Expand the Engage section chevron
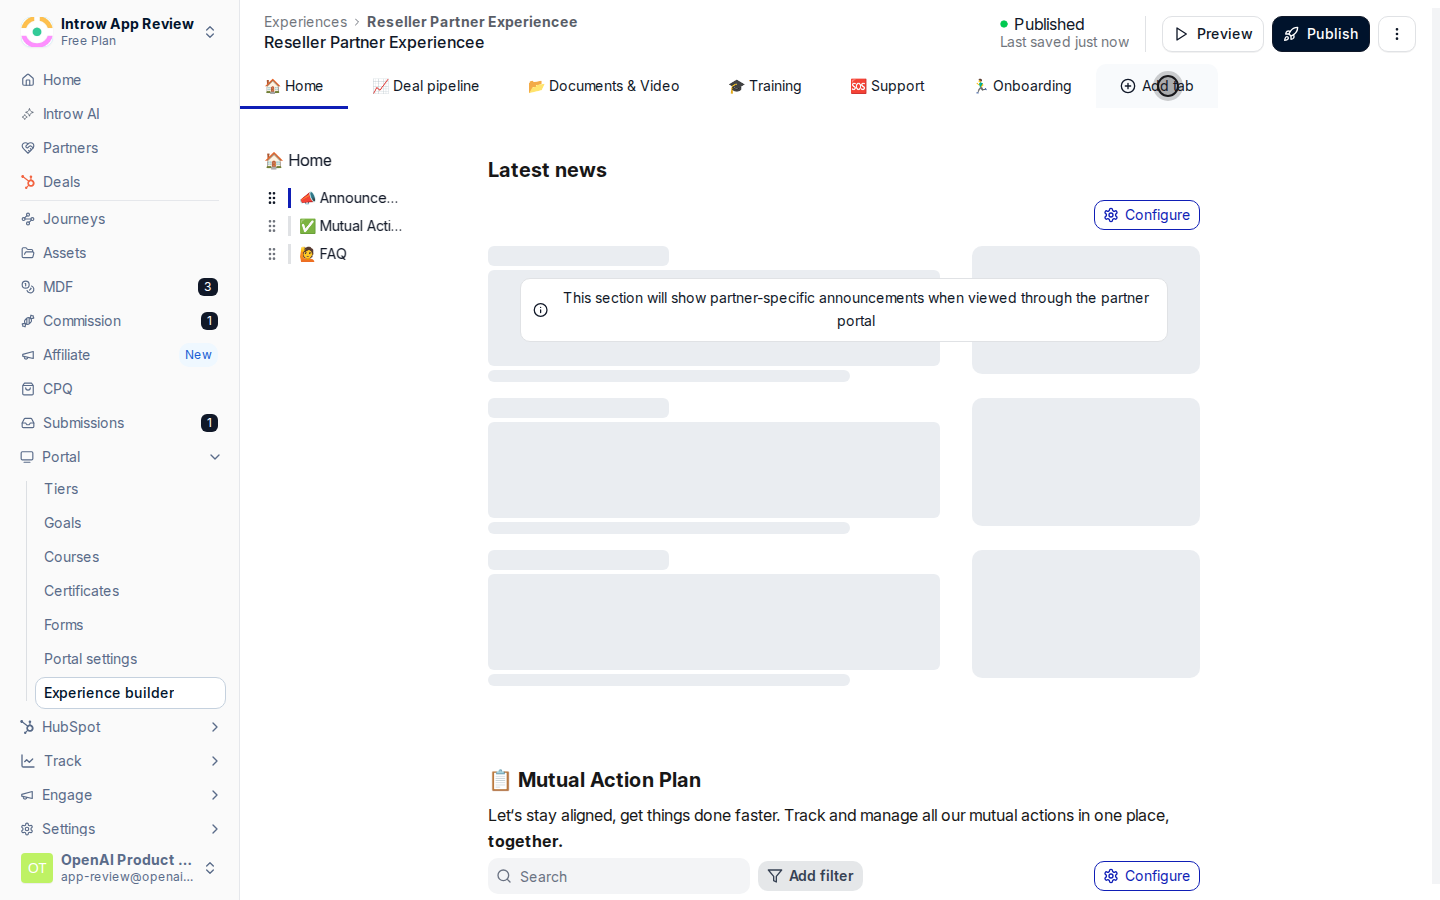Image resolution: width=1440 pixels, height=900 pixels. click(x=215, y=795)
